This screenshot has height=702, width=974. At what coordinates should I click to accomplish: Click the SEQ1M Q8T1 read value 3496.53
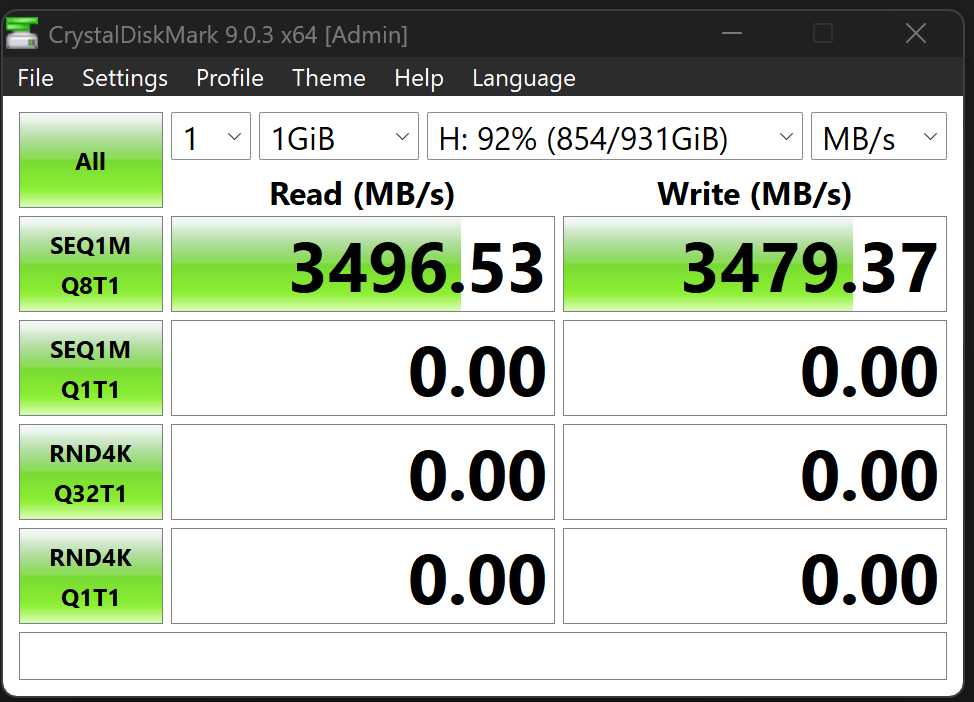tap(363, 264)
